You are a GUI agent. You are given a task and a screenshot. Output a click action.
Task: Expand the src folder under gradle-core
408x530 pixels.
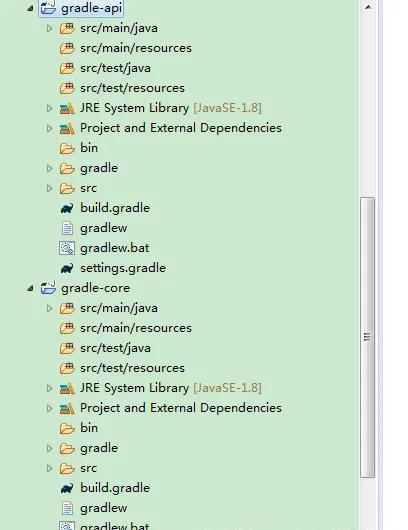coord(49,468)
